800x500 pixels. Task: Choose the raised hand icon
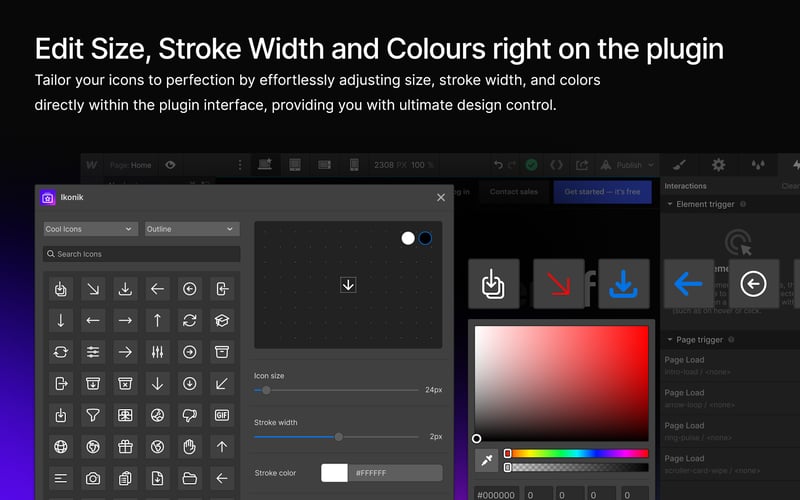(190, 447)
